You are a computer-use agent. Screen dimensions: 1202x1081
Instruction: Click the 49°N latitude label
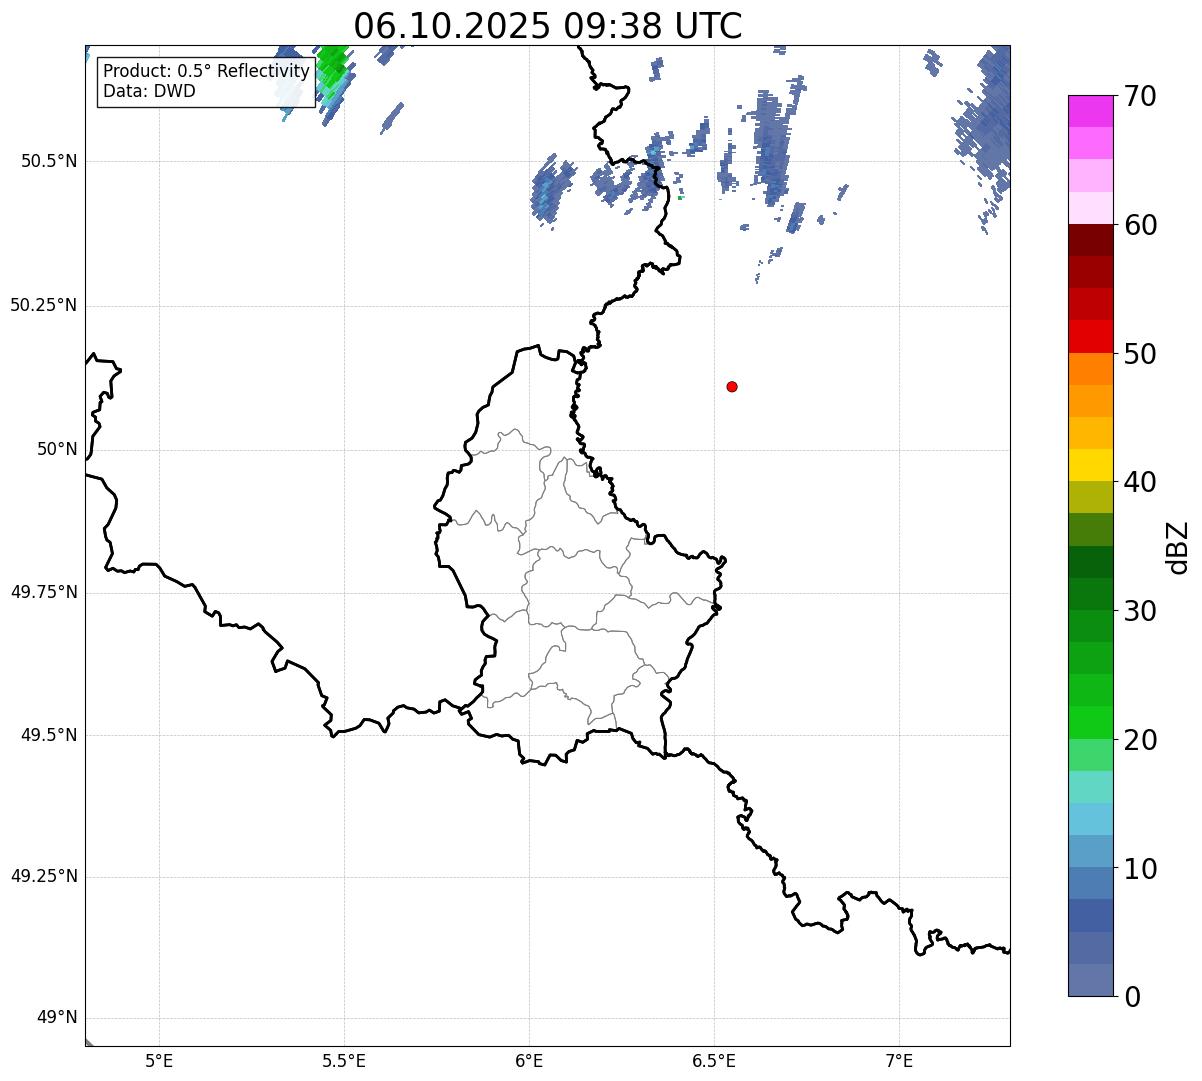[57, 1018]
